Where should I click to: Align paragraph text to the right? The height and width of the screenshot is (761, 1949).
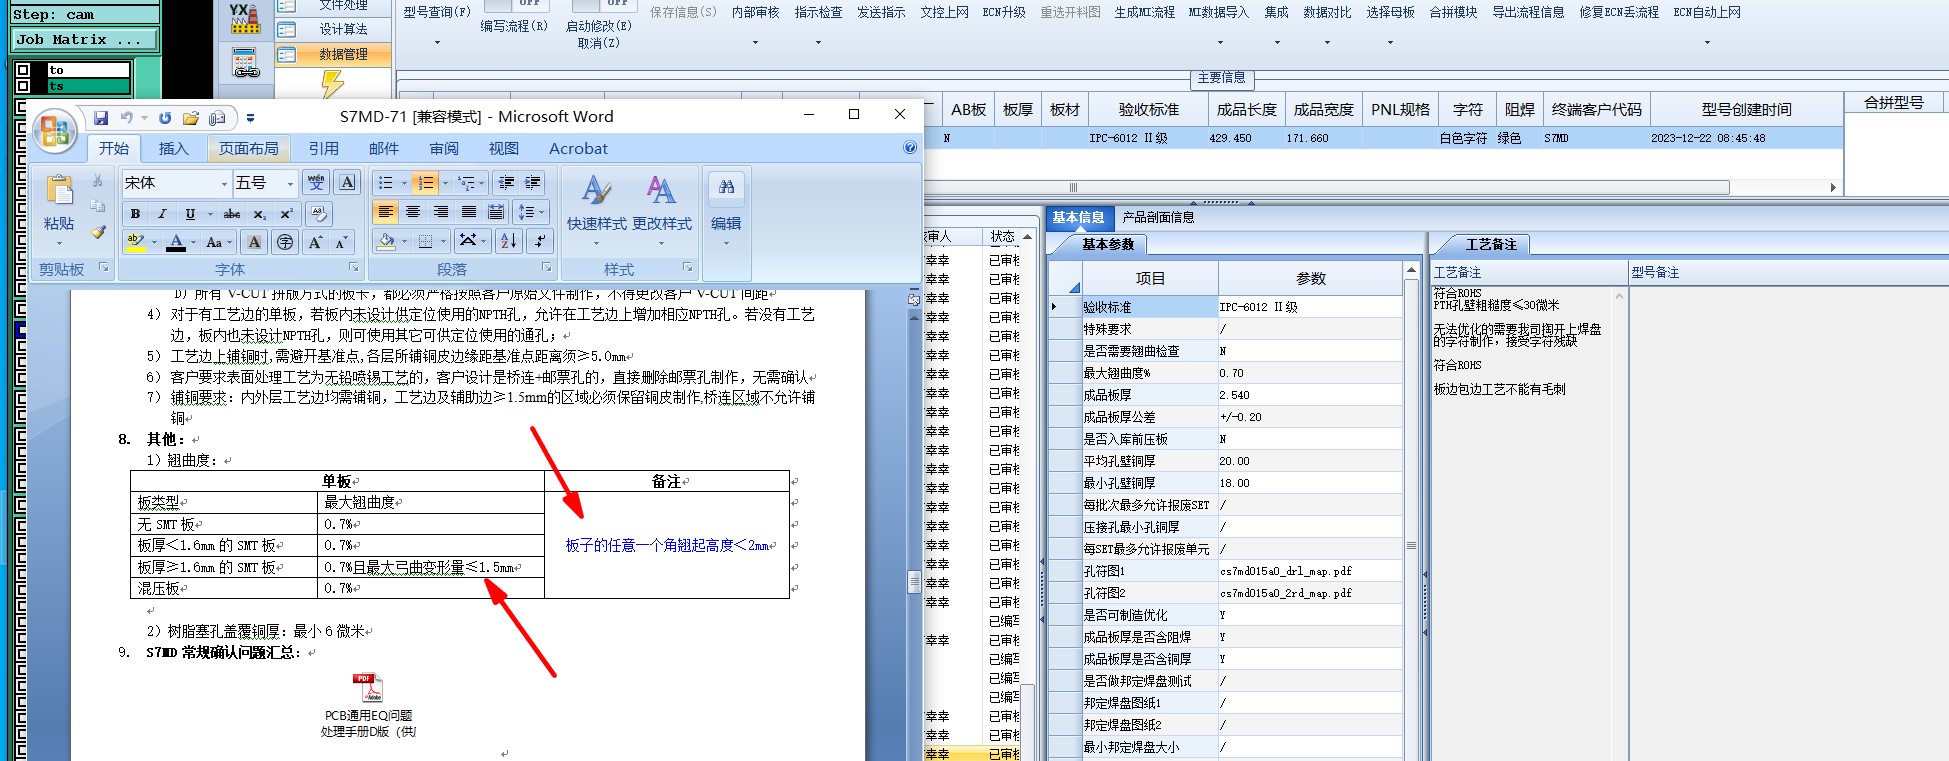coord(441,212)
